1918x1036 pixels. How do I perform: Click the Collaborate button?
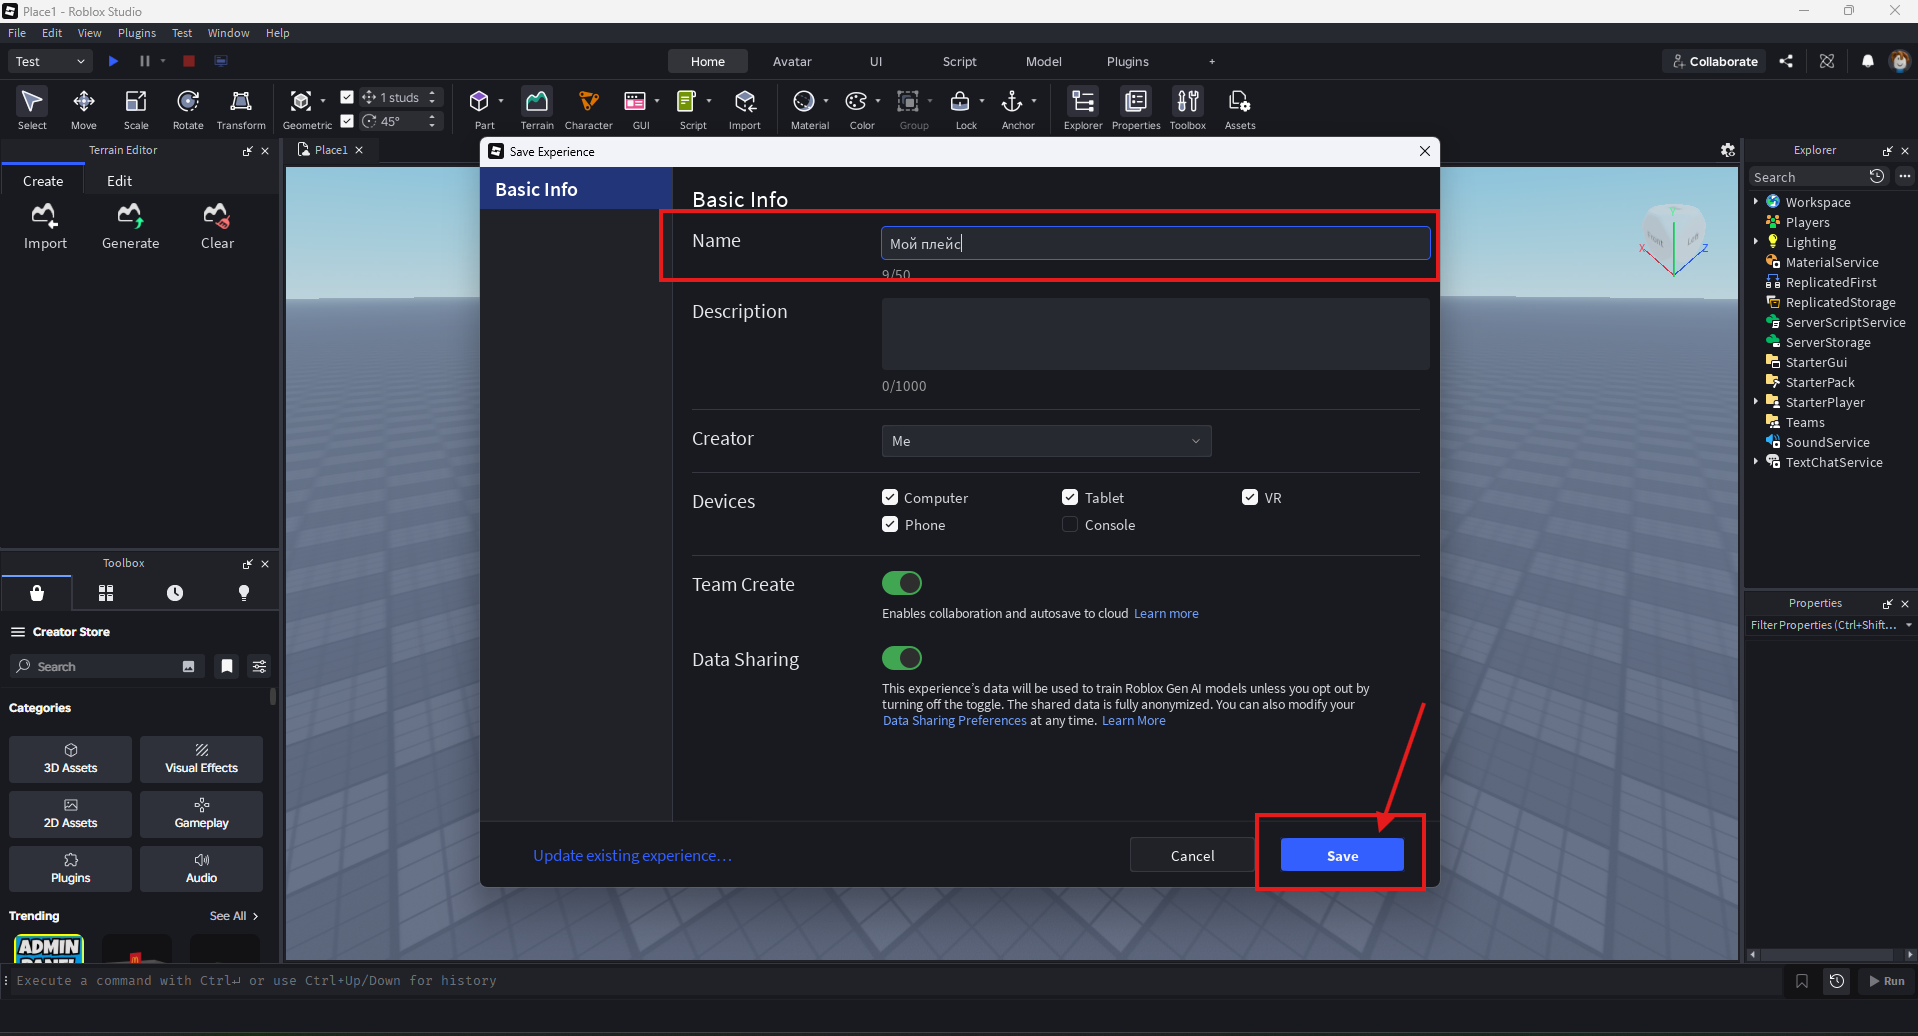coord(1715,61)
